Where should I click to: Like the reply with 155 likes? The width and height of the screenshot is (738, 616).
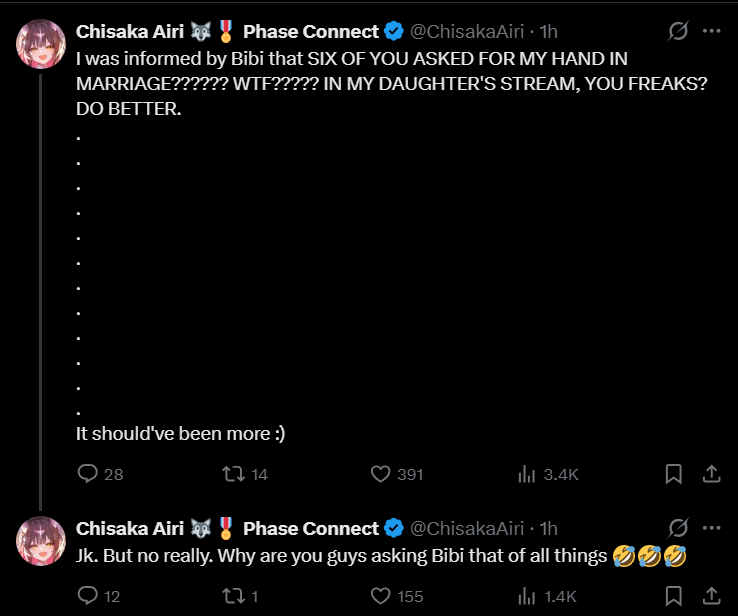point(380,596)
